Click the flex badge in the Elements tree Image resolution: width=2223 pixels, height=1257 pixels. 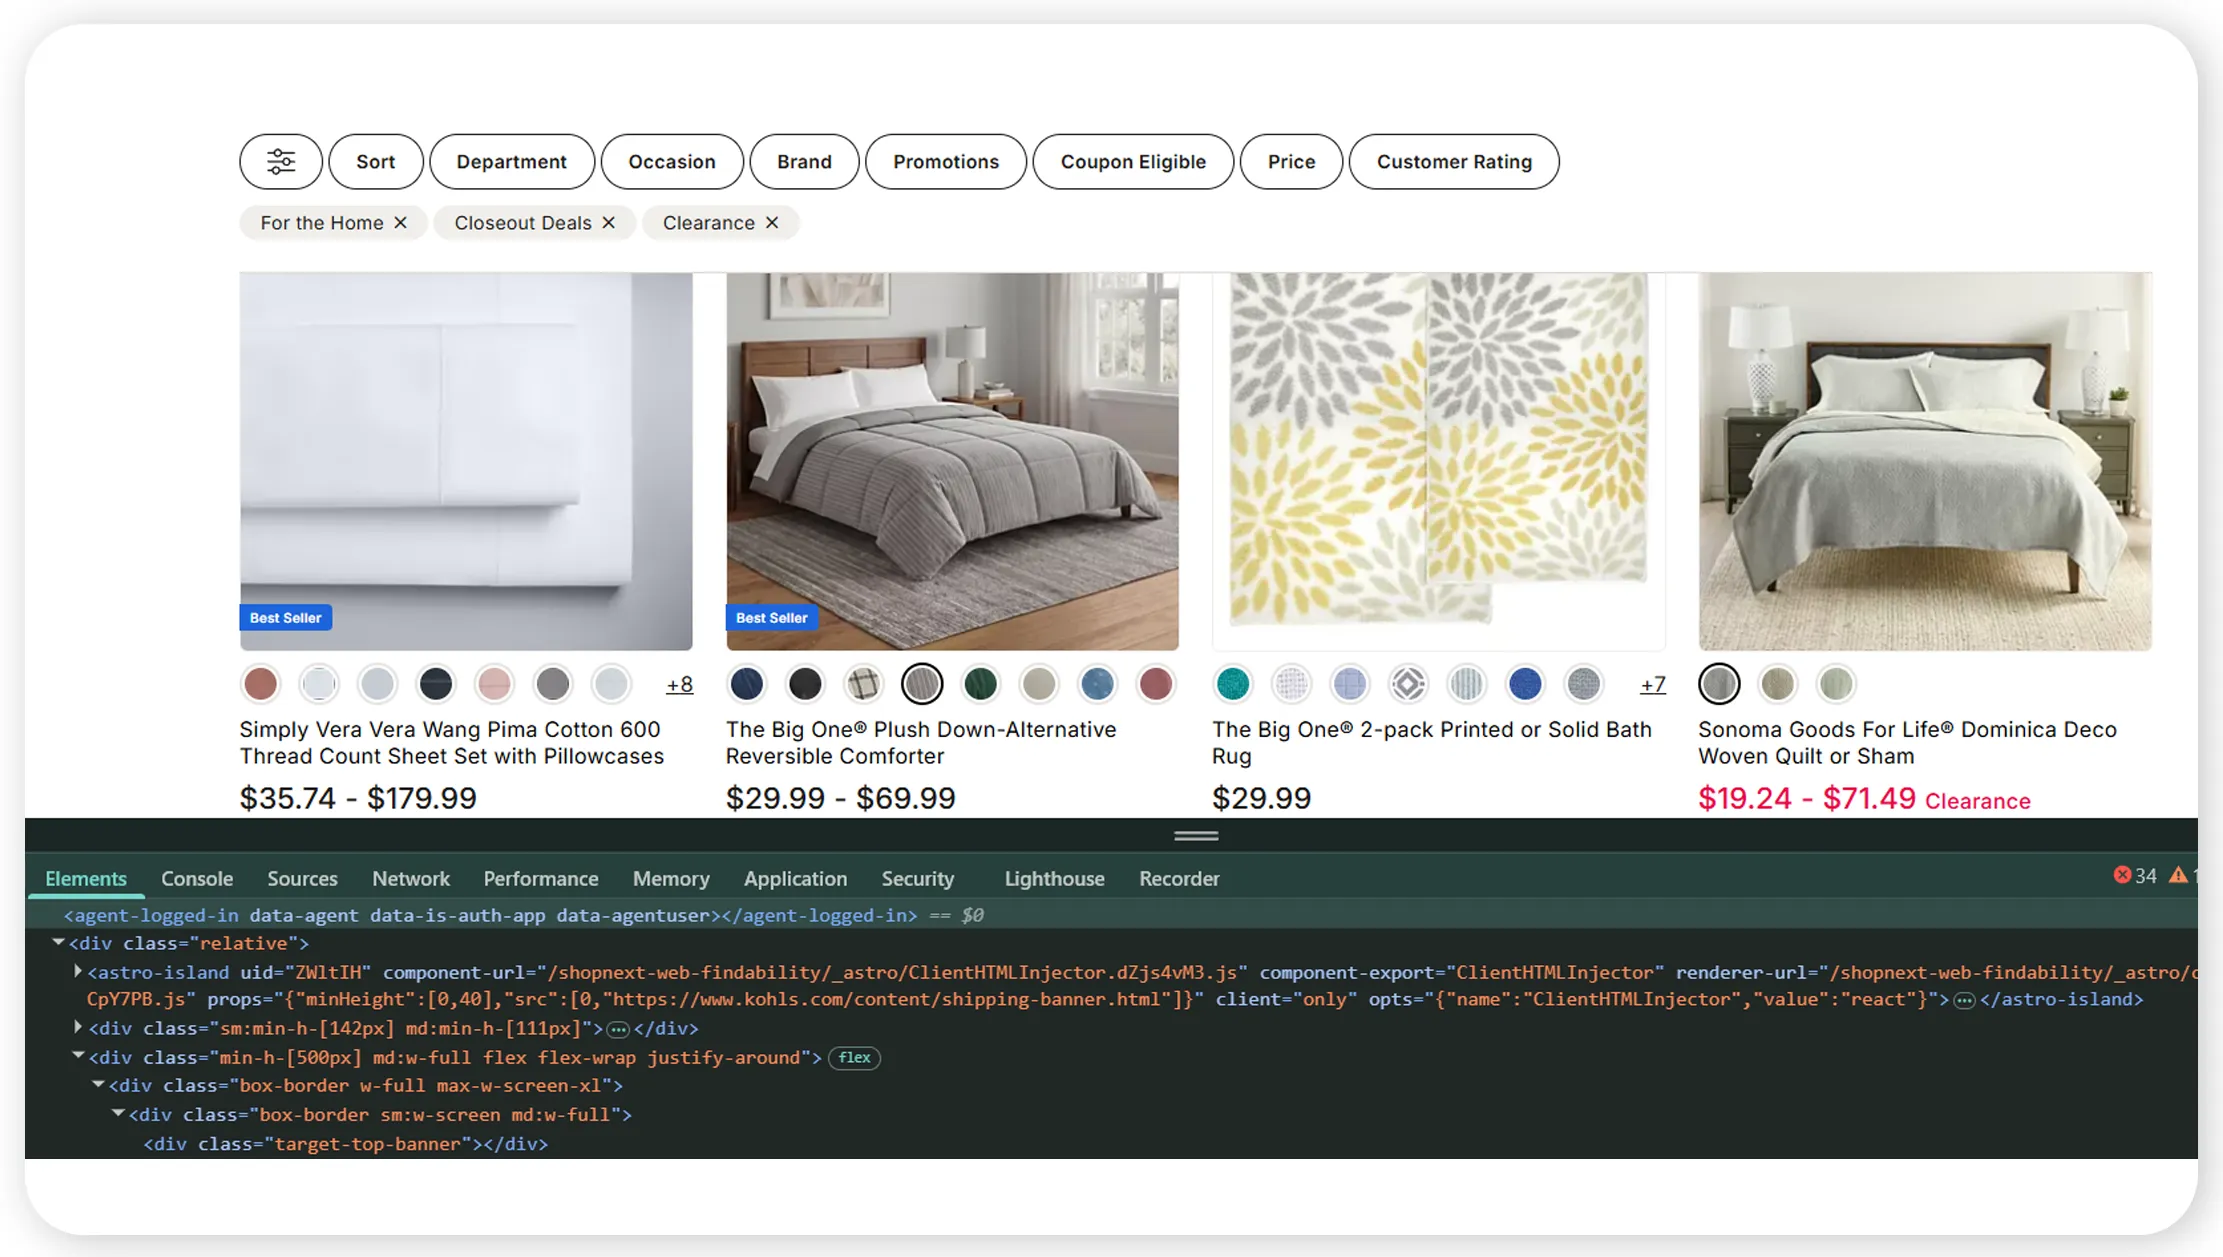tap(854, 1057)
